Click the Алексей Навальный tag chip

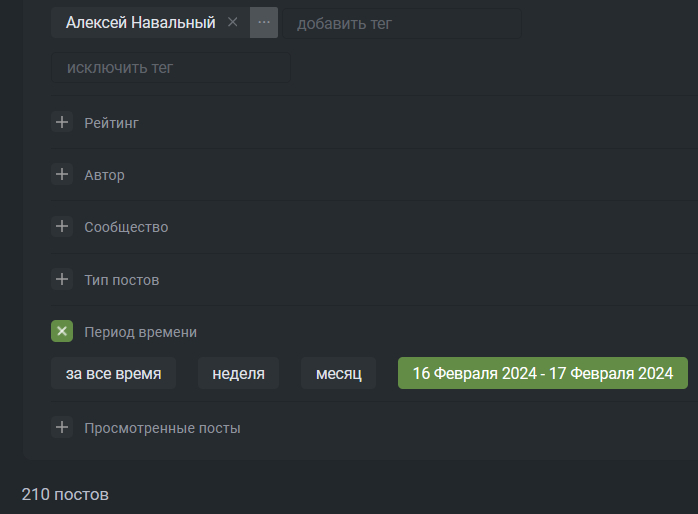140,22
